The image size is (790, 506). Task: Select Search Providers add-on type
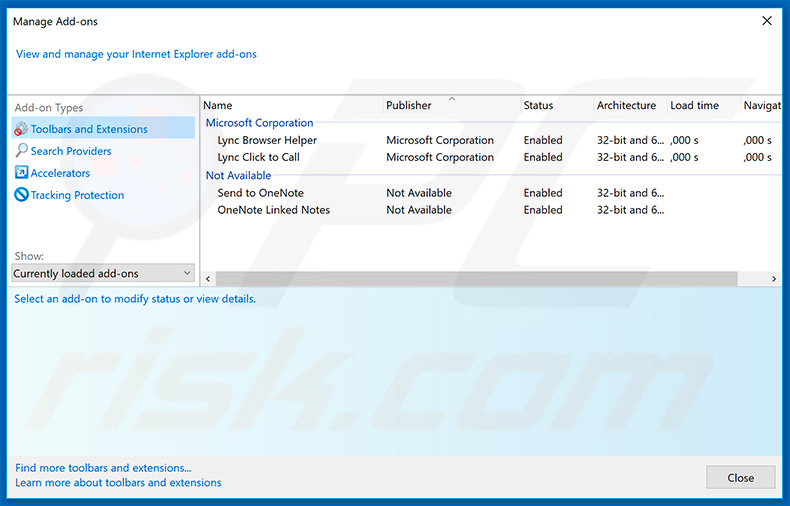tap(71, 151)
